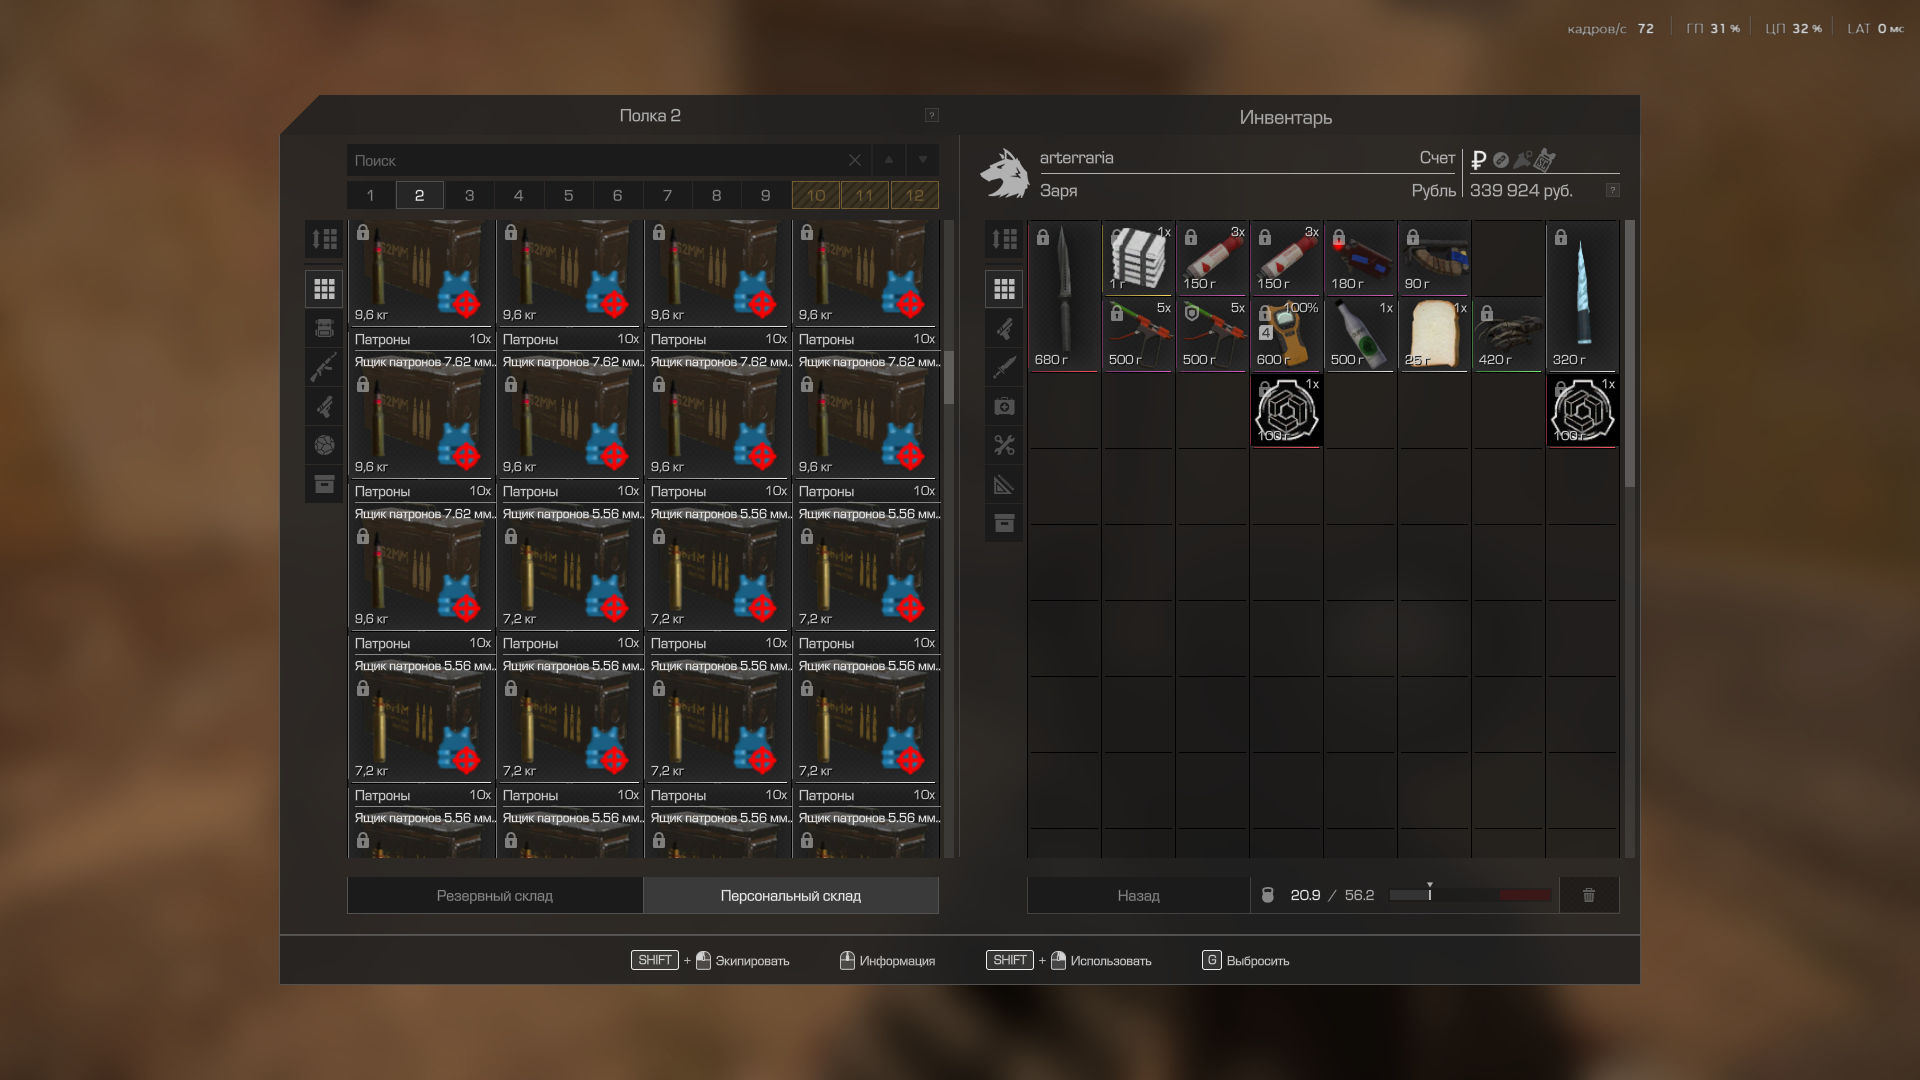This screenshot has height=1080, width=1920.
Task: Select the coin currency icon next to ruble
Action: 1500,160
